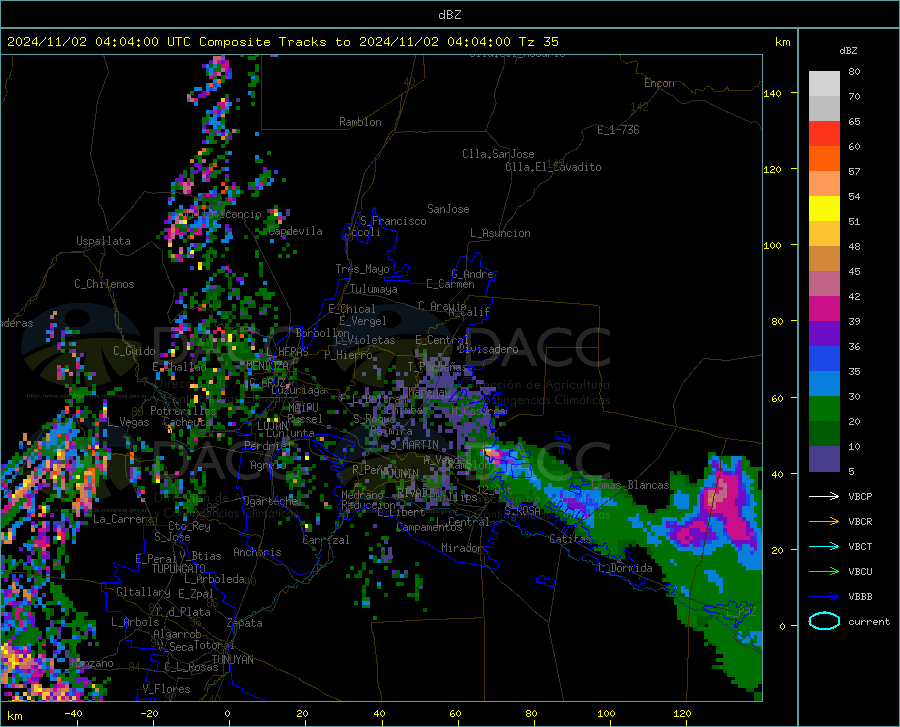Click the C_Chilenos map label
The height and width of the screenshot is (727, 900).
(x=104, y=284)
